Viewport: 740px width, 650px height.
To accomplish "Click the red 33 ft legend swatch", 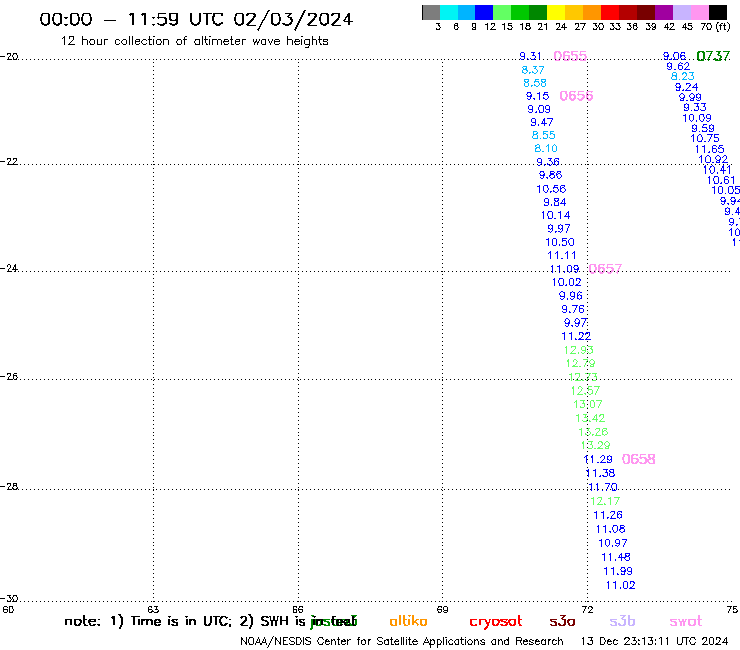I will pyautogui.click(x=609, y=12).
